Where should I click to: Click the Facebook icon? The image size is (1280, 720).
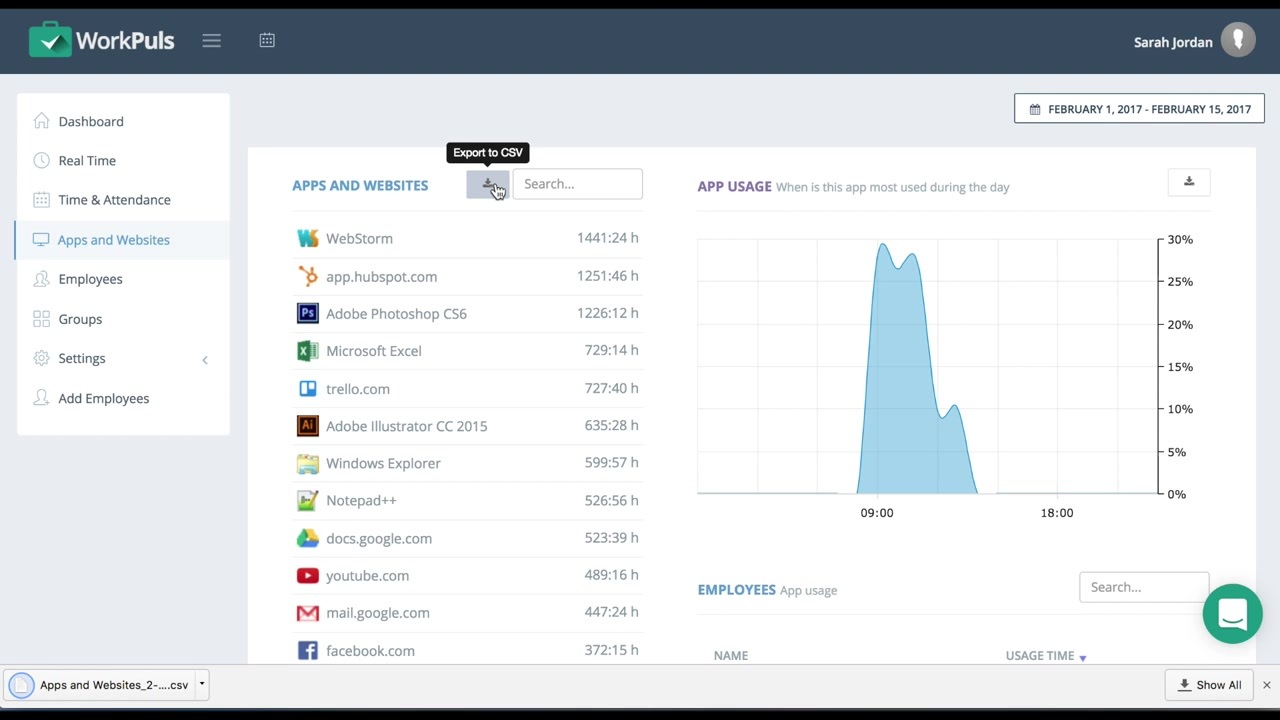click(308, 650)
